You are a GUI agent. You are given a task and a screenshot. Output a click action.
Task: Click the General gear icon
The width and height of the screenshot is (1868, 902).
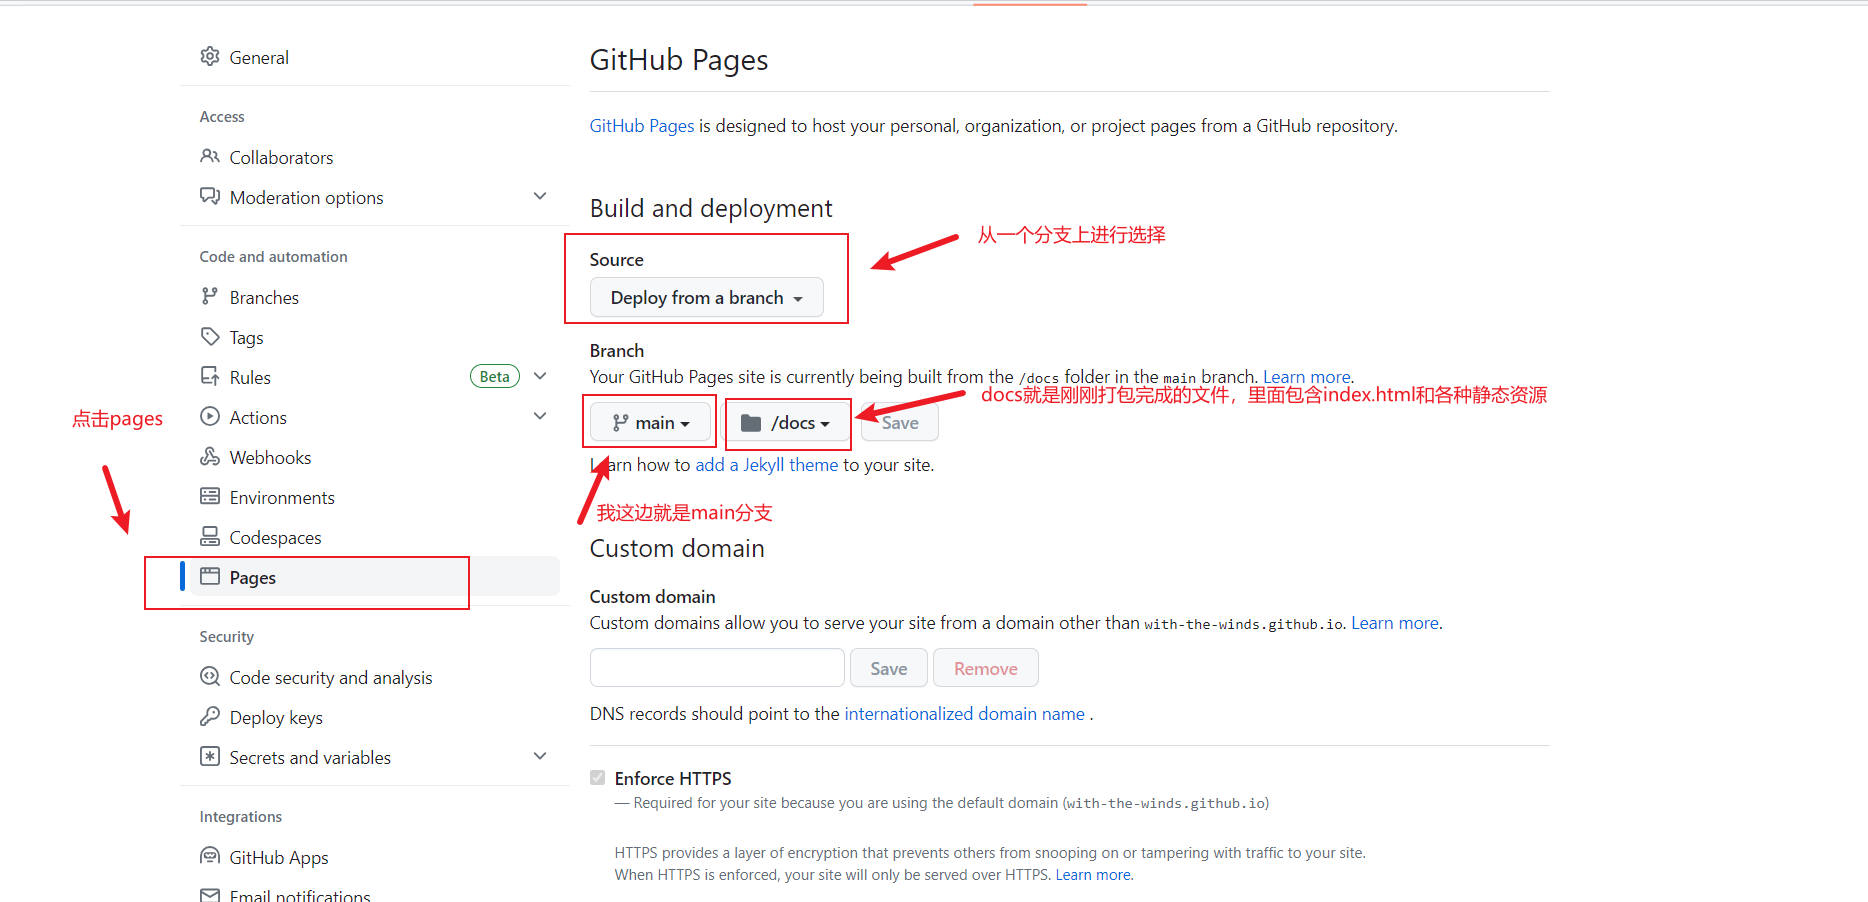coord(210,56)
